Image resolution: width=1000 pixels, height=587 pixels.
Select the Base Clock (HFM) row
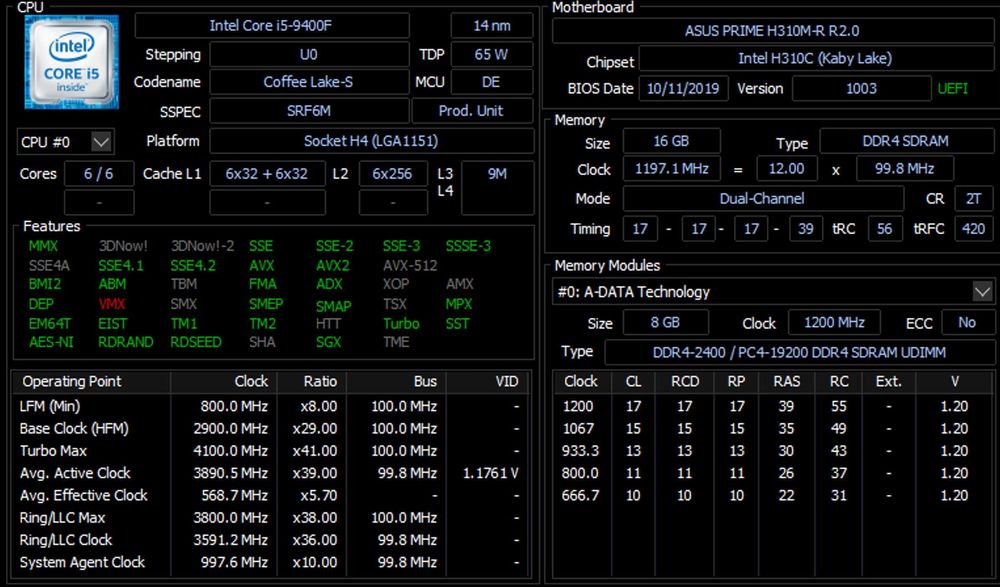click(x=270, y=428)
